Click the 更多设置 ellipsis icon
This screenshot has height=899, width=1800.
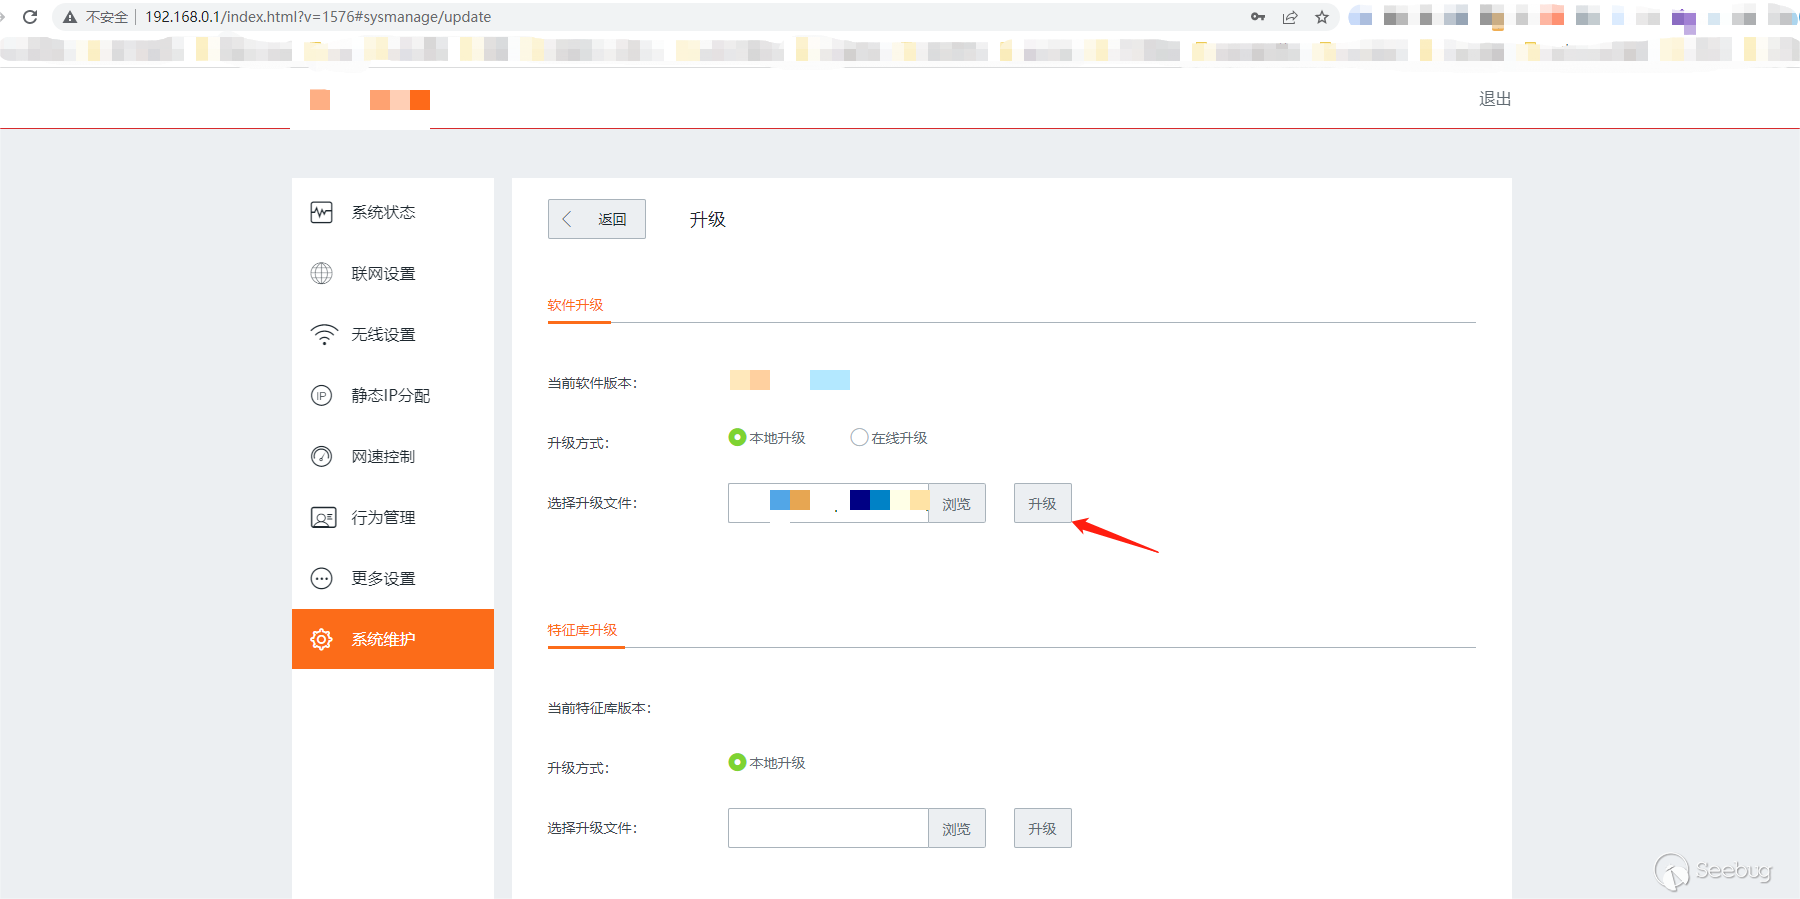click(321, 578)
